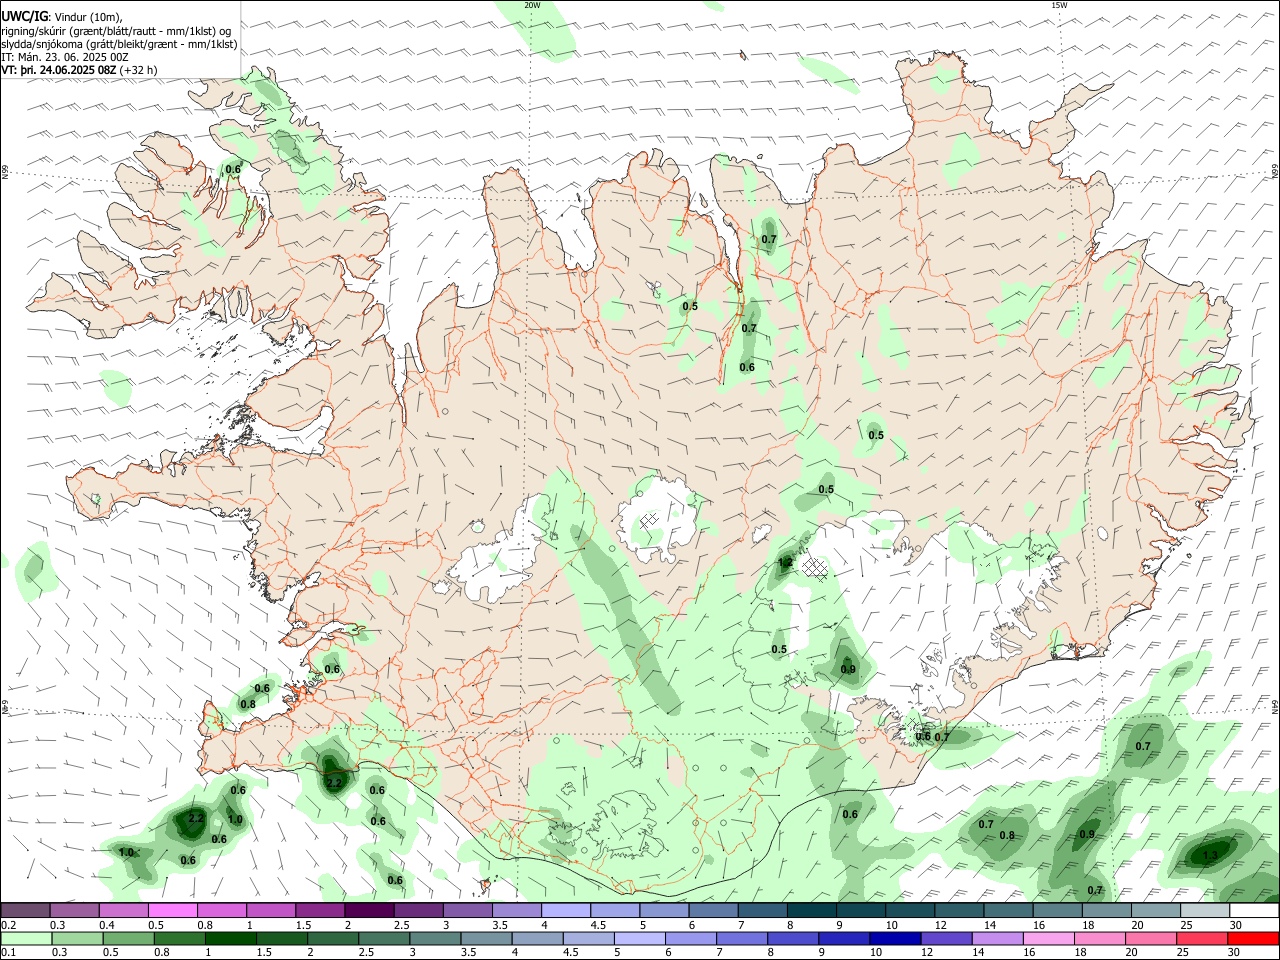Click the navy blue 10–12 rain swatch
The height and width of the screenshot is (960, 1280).
pos(896,939)
